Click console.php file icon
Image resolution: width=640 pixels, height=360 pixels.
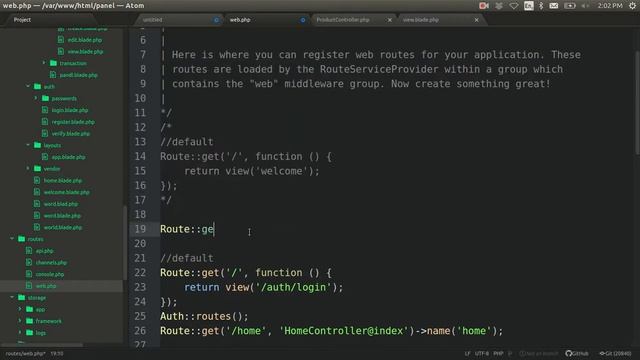click(x=29, y=274)
